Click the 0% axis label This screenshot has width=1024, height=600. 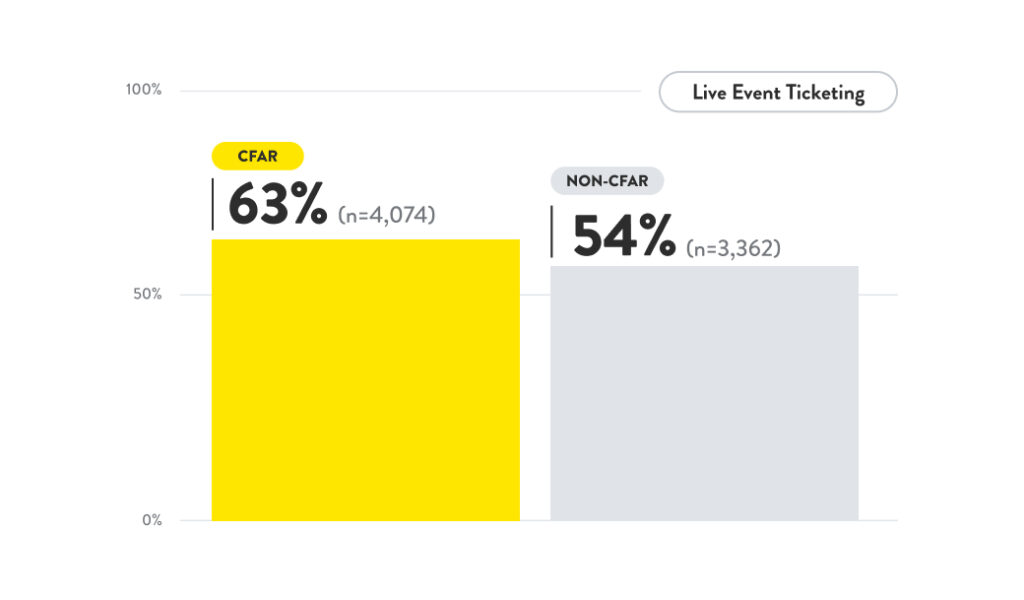click(151, 520)
